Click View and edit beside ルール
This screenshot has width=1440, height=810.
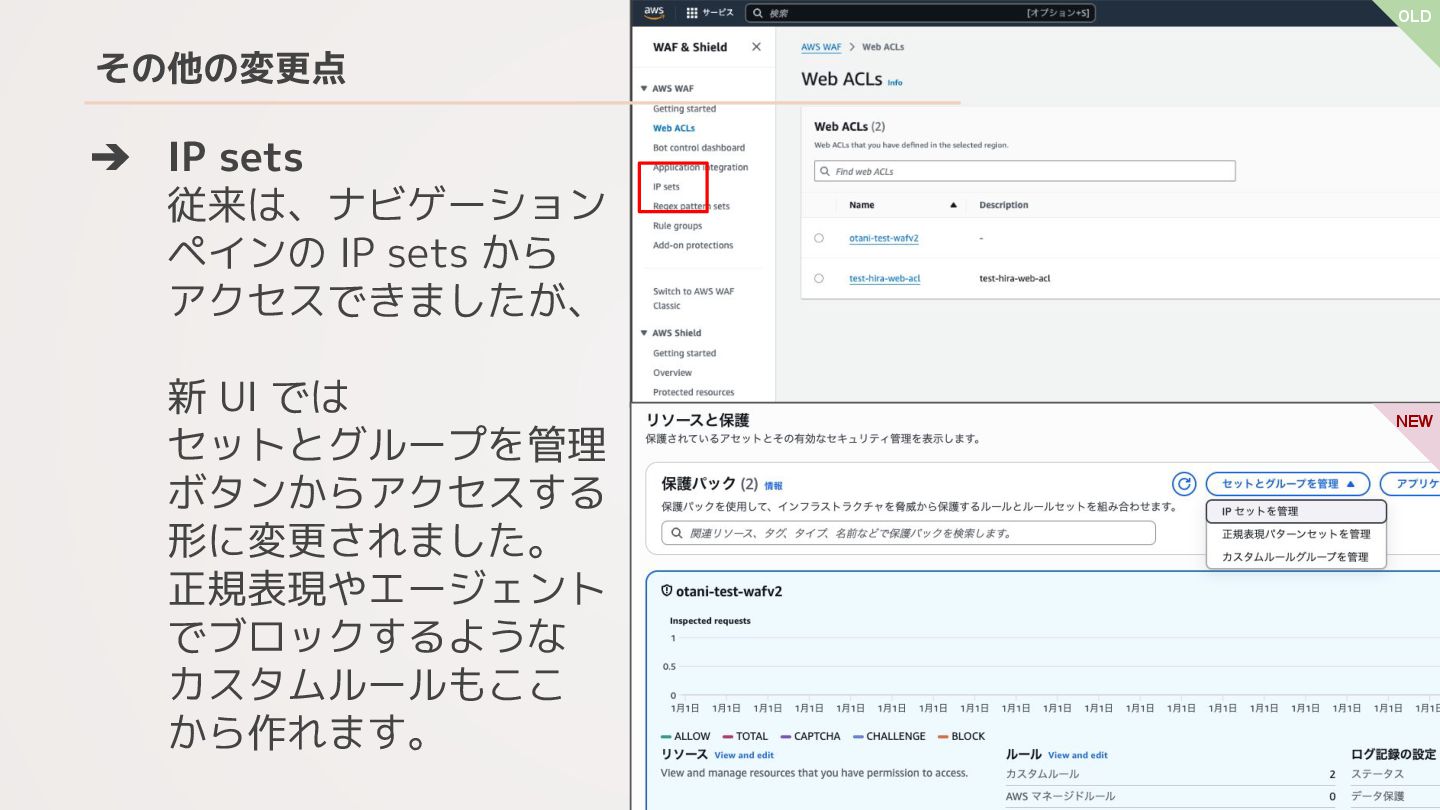coord(1077,755)
